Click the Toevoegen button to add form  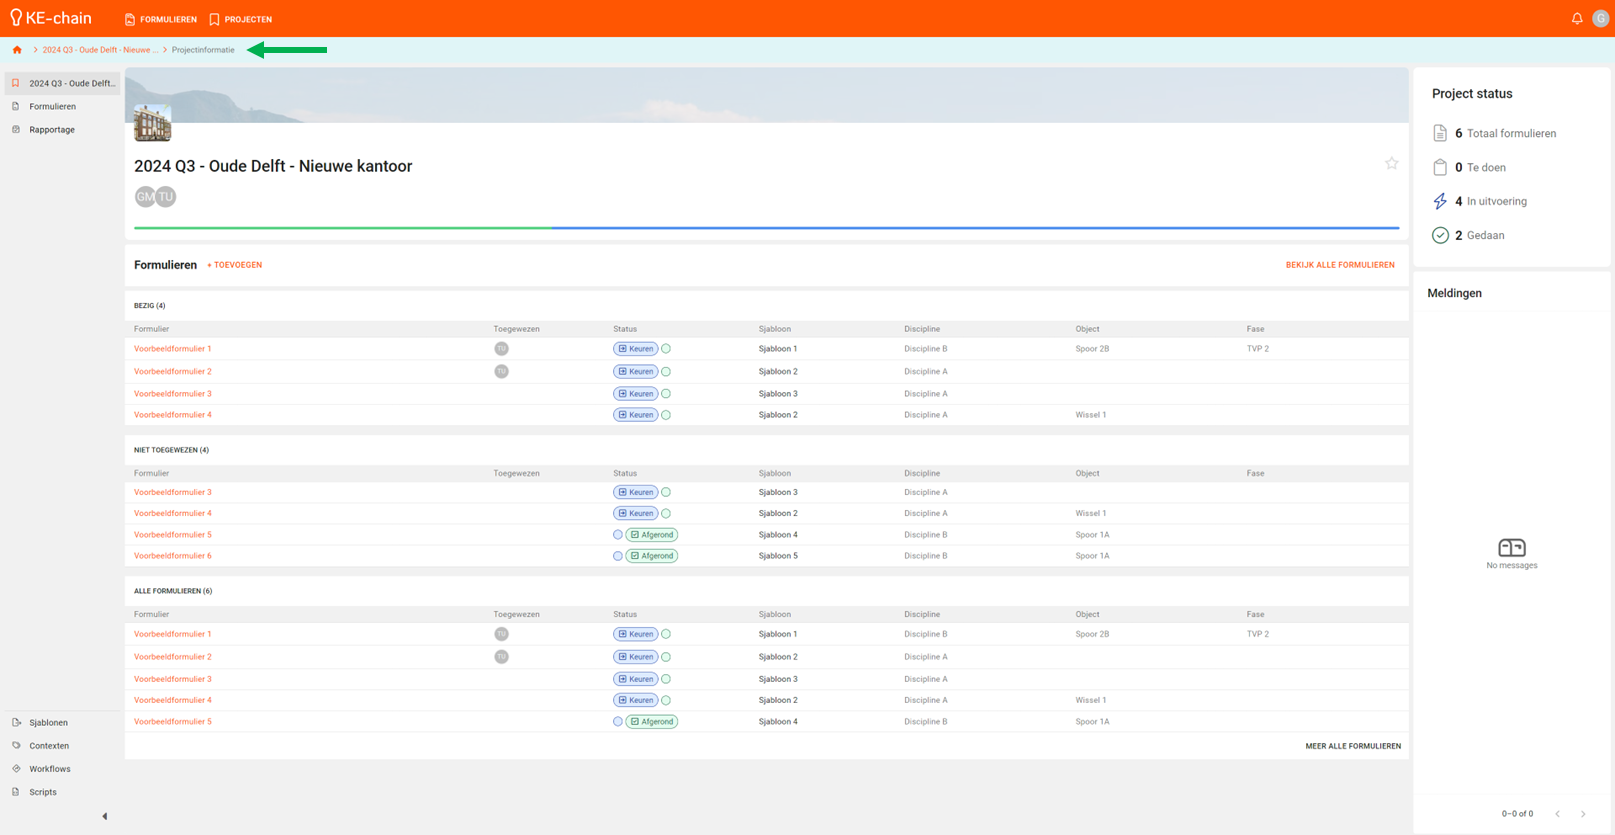point(235,265)
